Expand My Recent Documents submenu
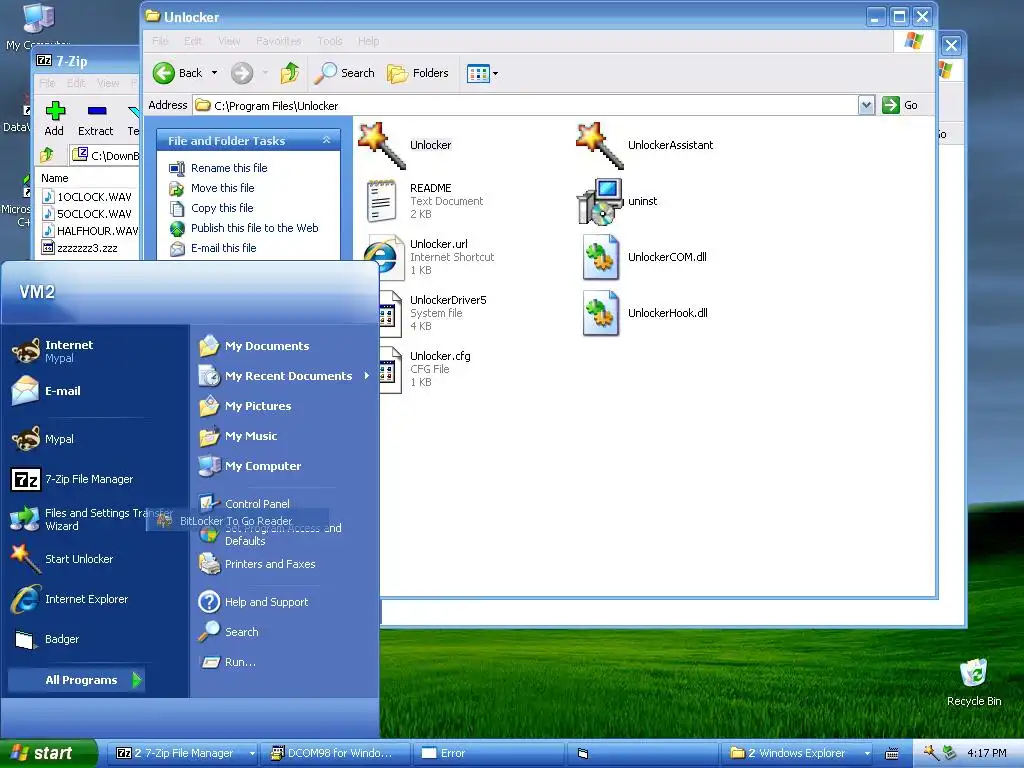 (x=284, y=376)
